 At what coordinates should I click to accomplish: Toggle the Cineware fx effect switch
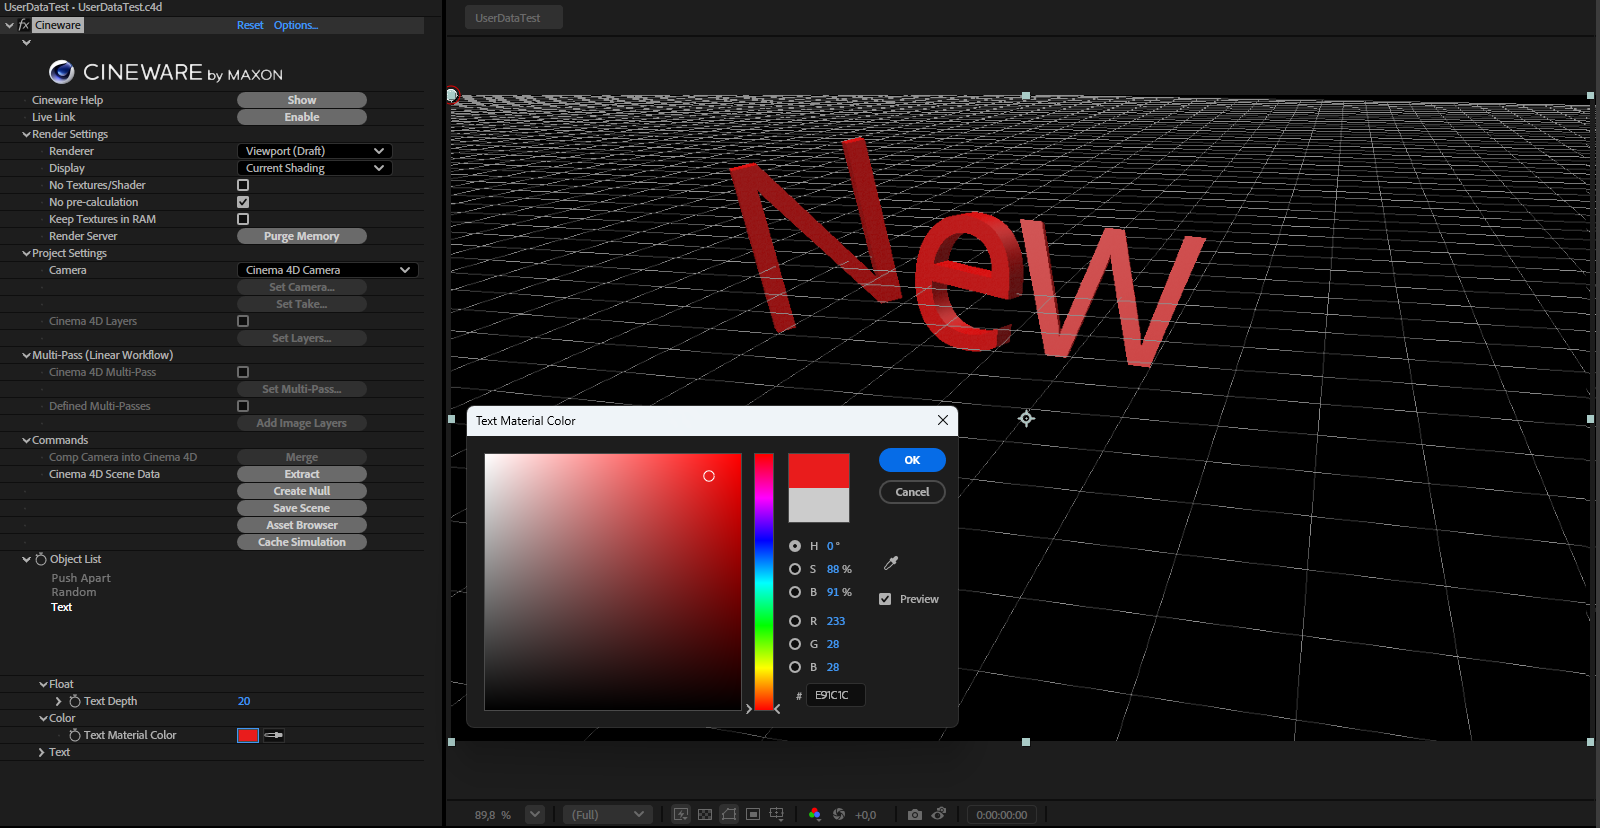coord(24,25)
